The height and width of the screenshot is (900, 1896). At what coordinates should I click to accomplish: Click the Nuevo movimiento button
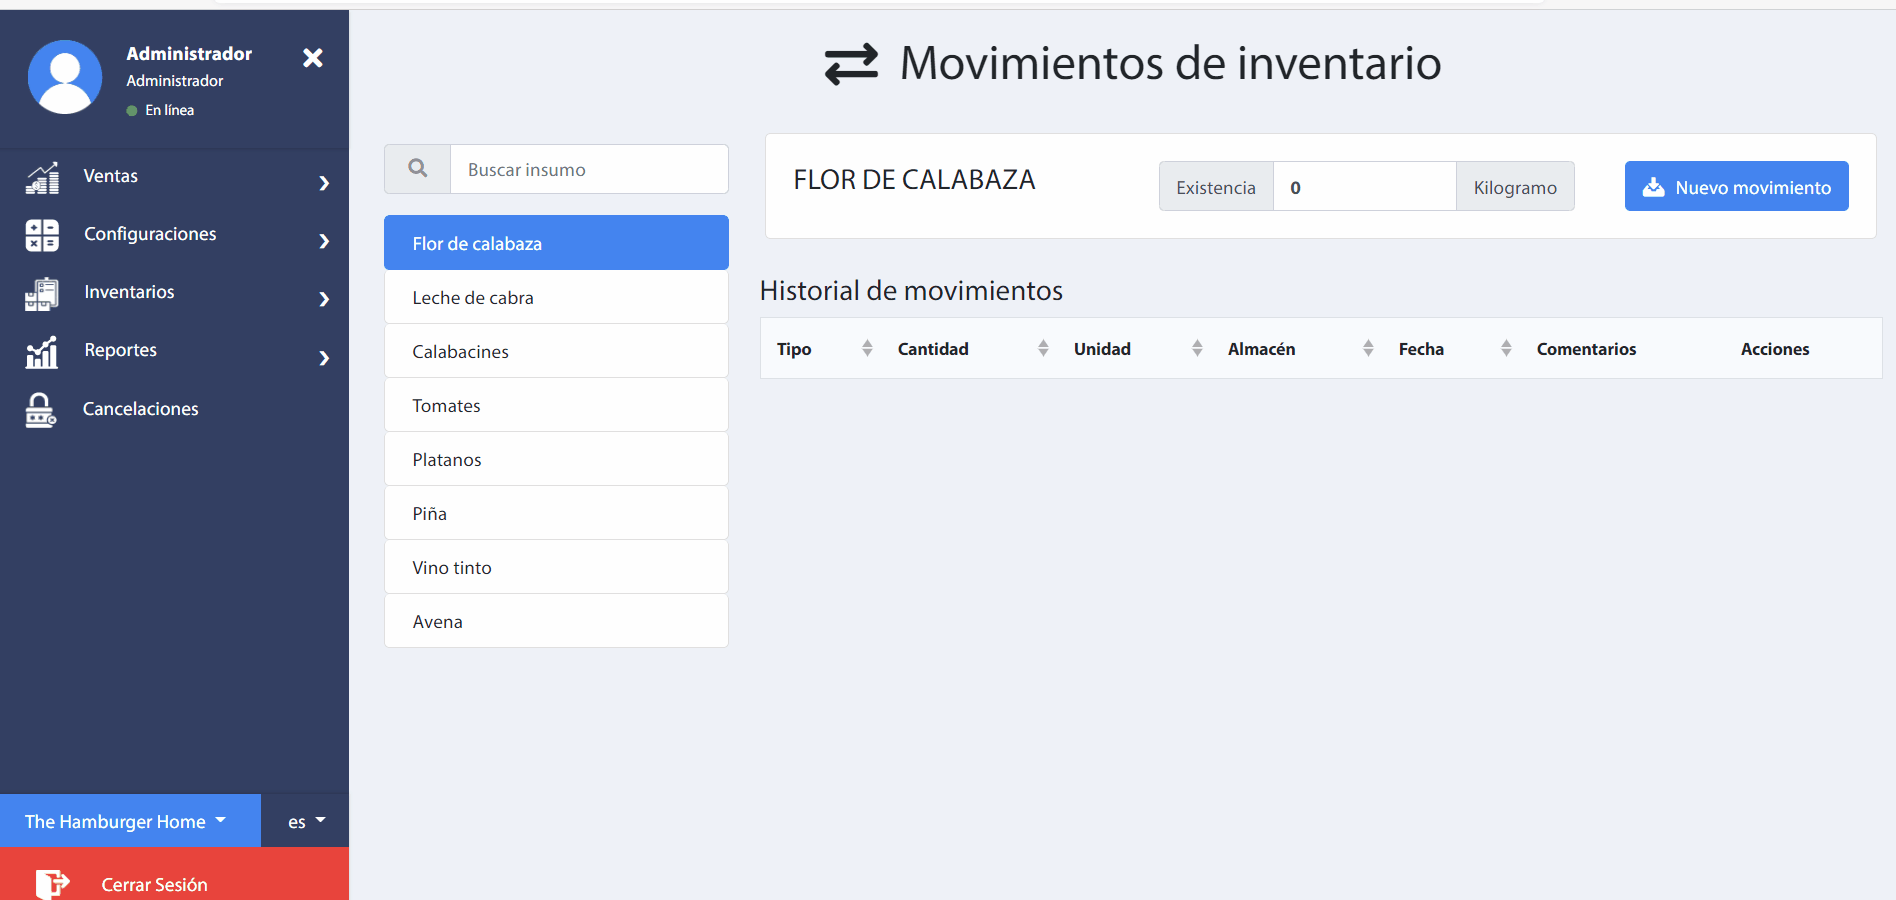(1736, 187)
